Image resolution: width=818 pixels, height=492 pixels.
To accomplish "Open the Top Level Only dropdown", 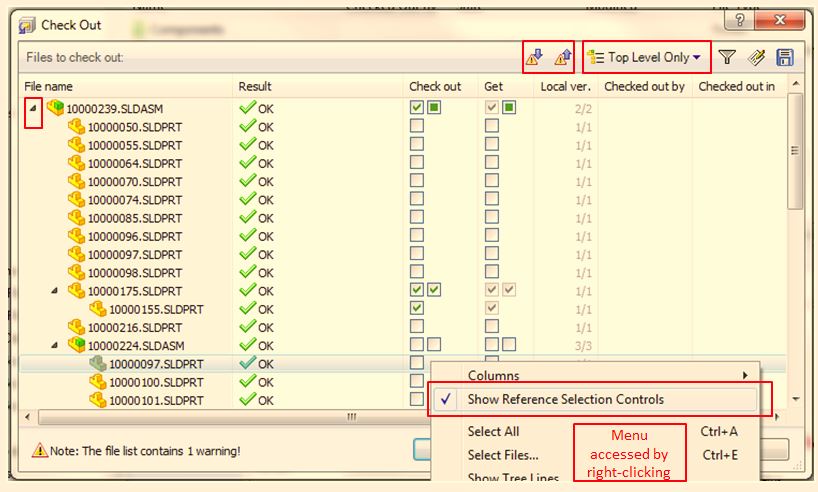I will pos(647,58).
